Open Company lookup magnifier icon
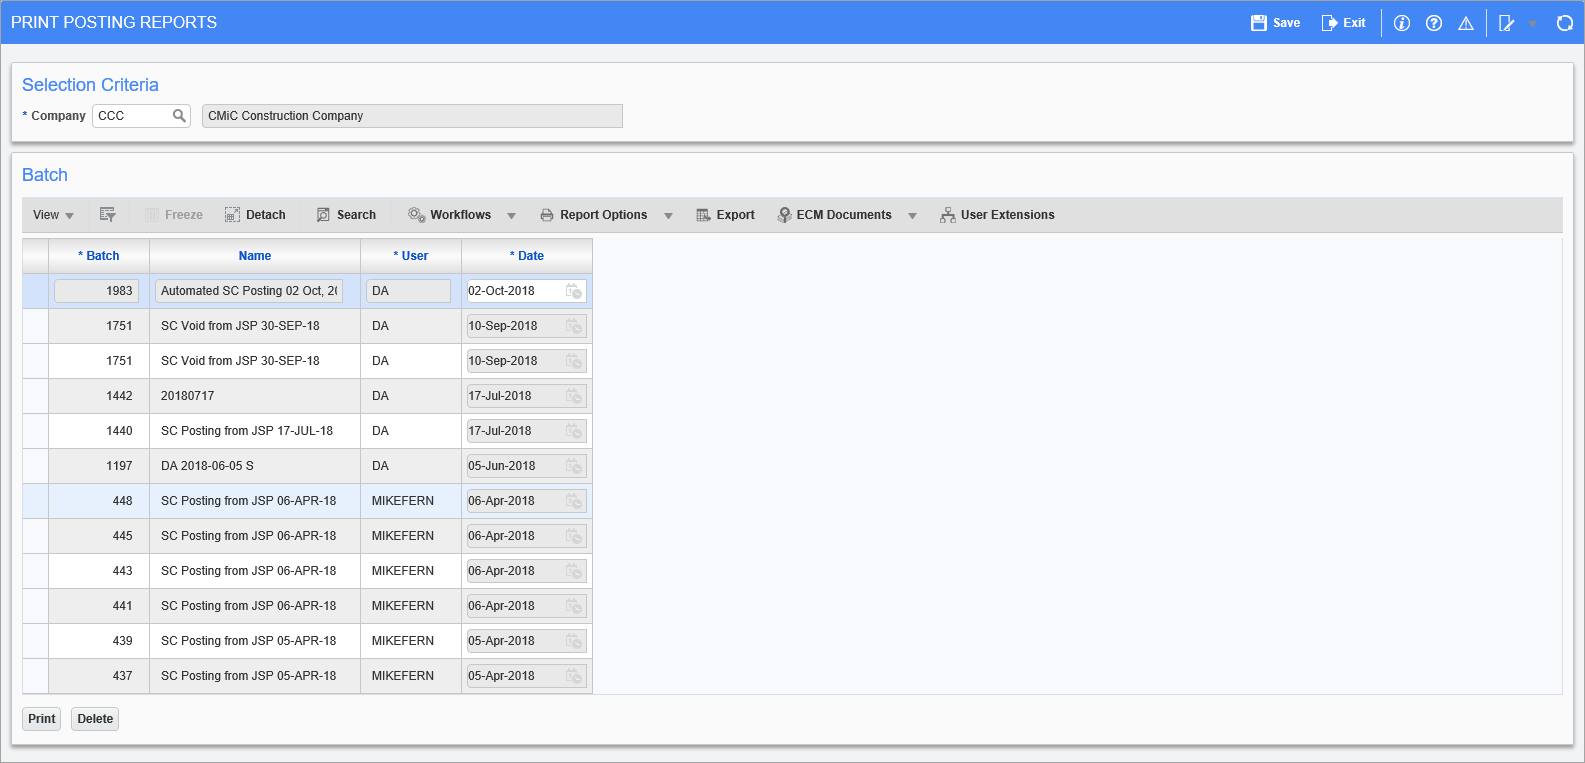The width and height of the screenshot is (1585, 763). (179, 116)
